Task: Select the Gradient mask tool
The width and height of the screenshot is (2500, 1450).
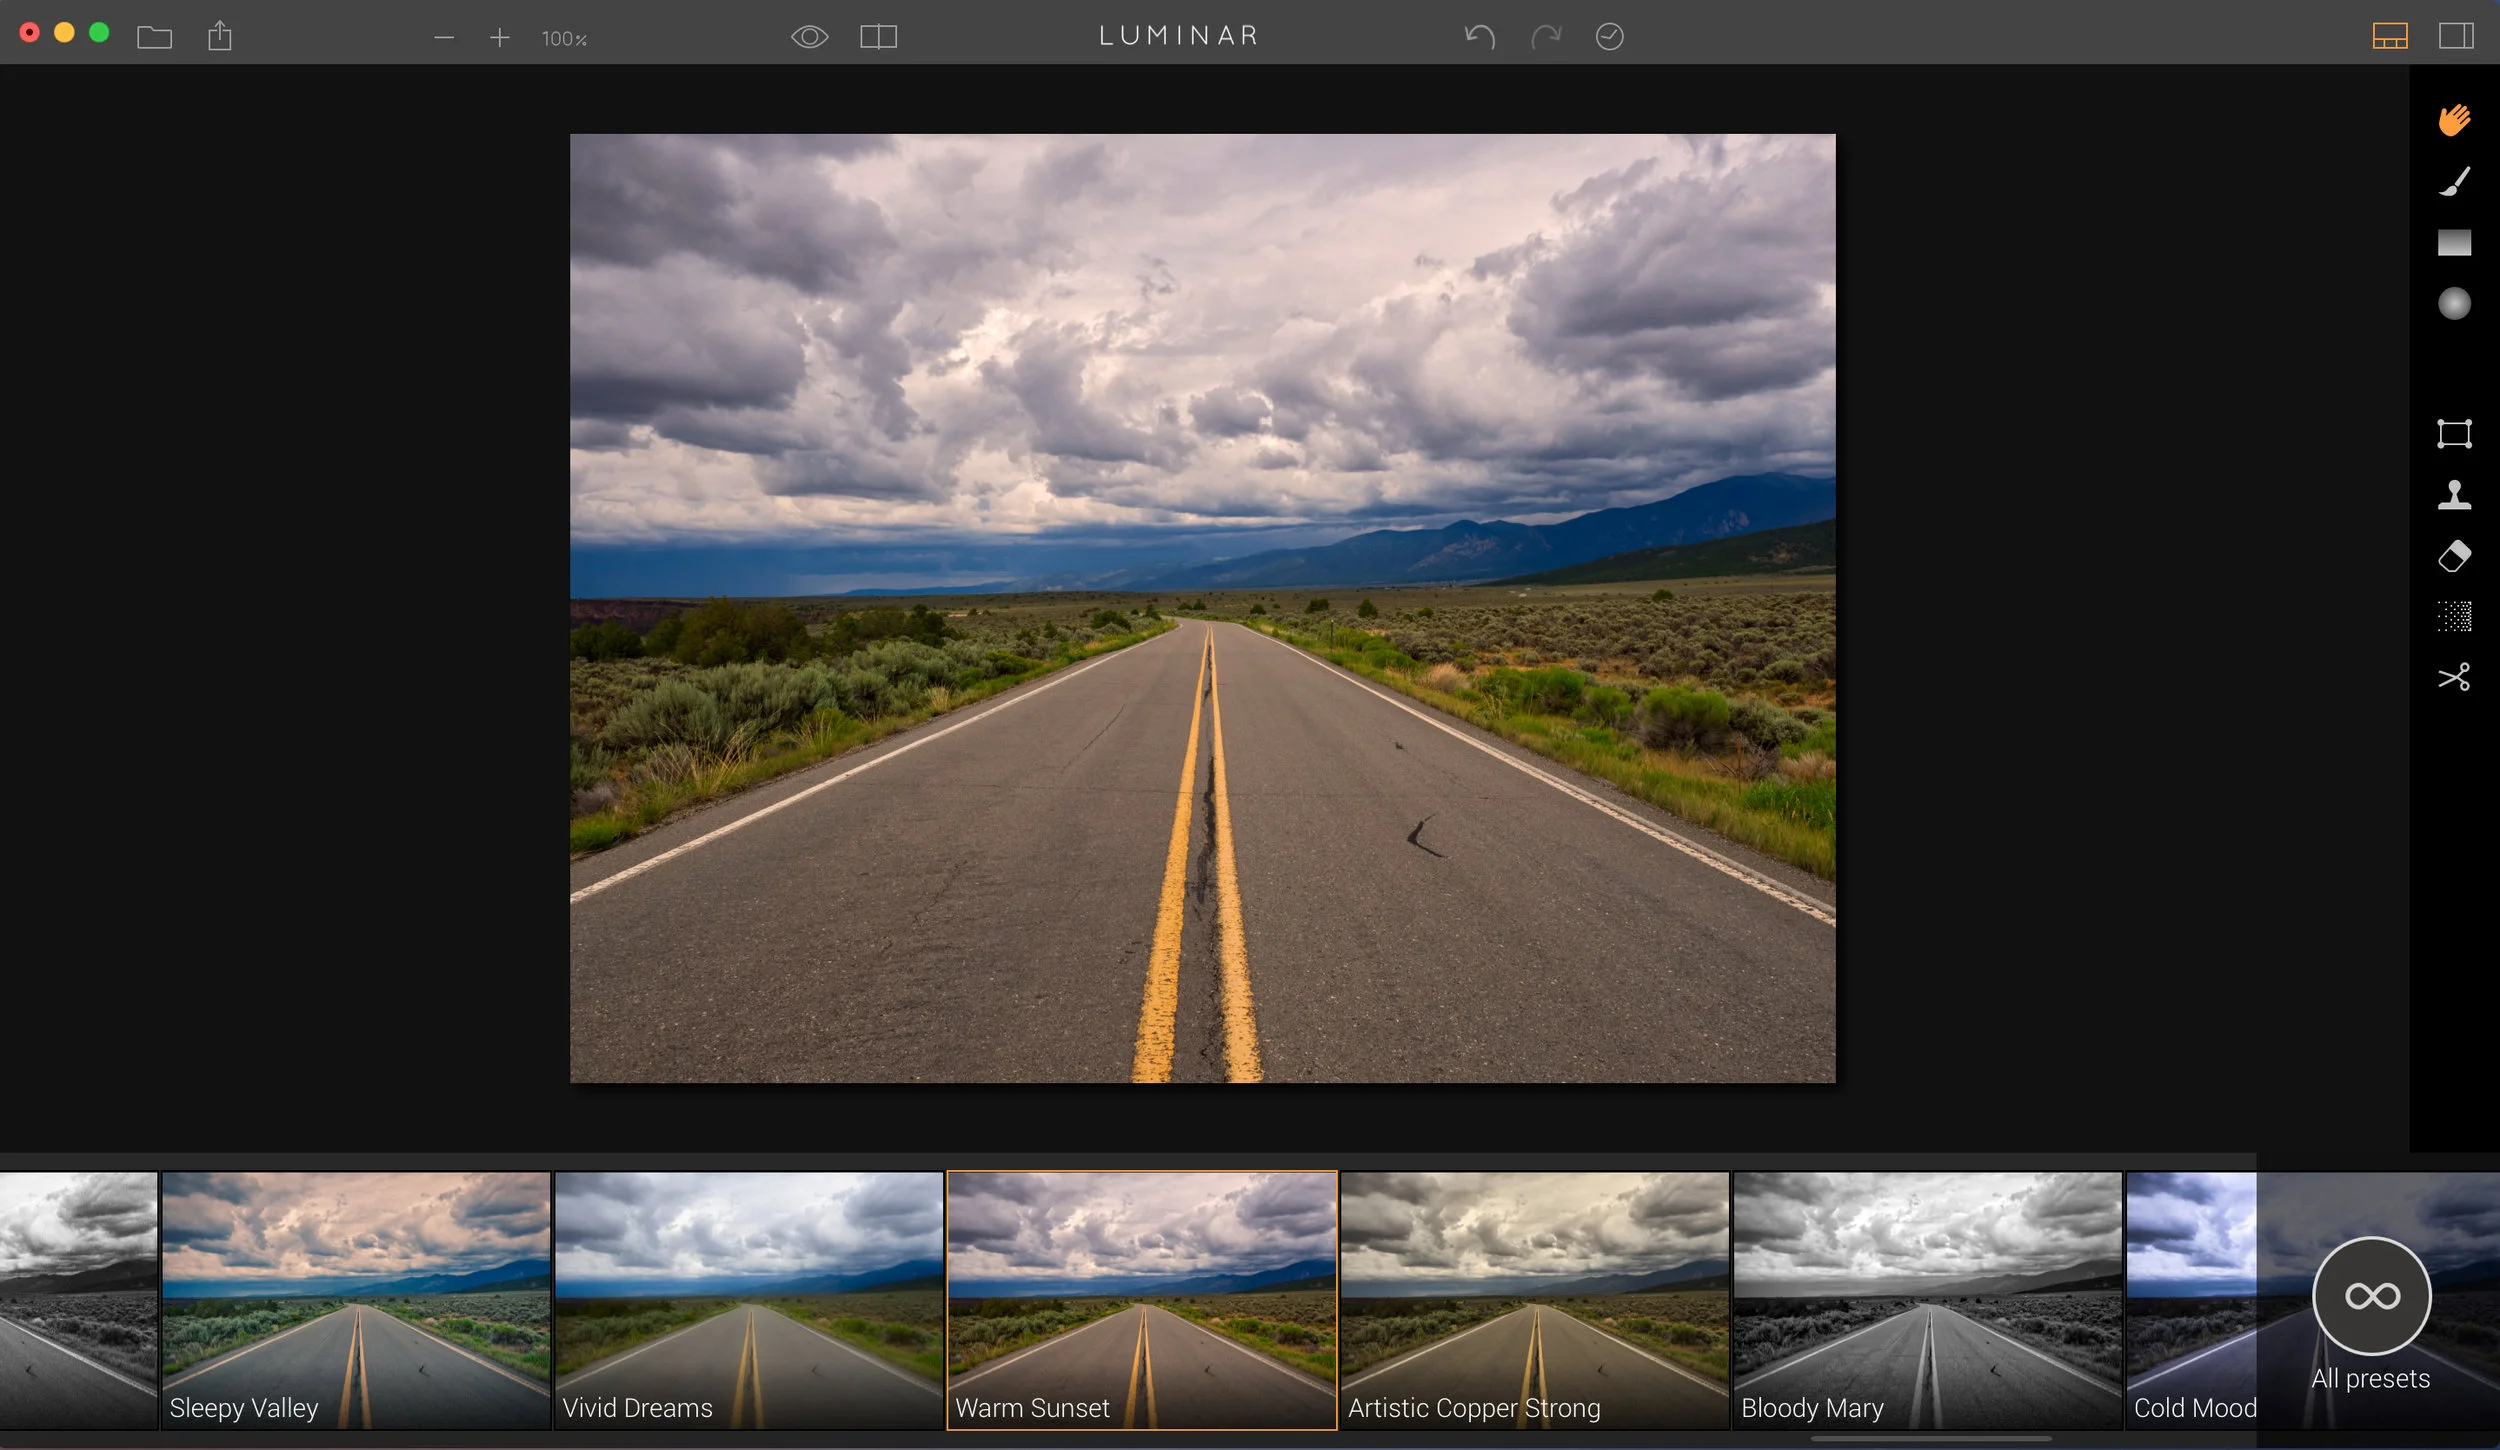Action: coord(2453,243)
